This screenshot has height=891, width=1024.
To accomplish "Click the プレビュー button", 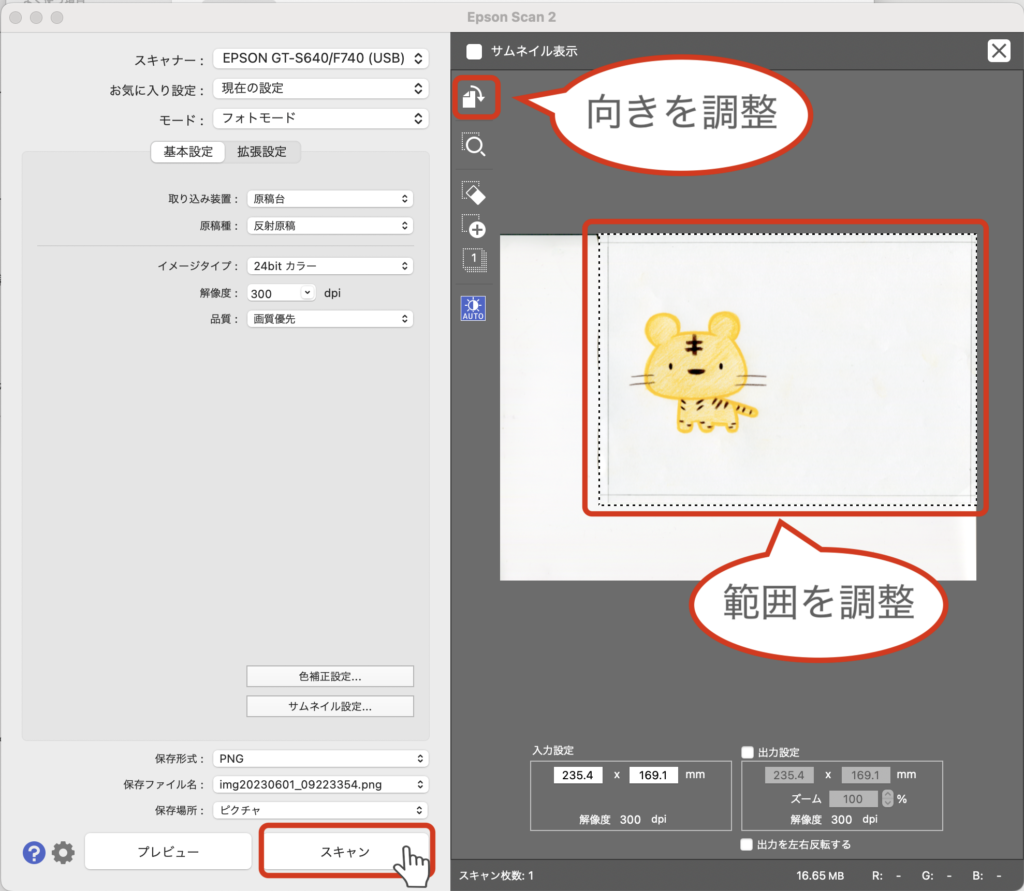I will [168, 852].
